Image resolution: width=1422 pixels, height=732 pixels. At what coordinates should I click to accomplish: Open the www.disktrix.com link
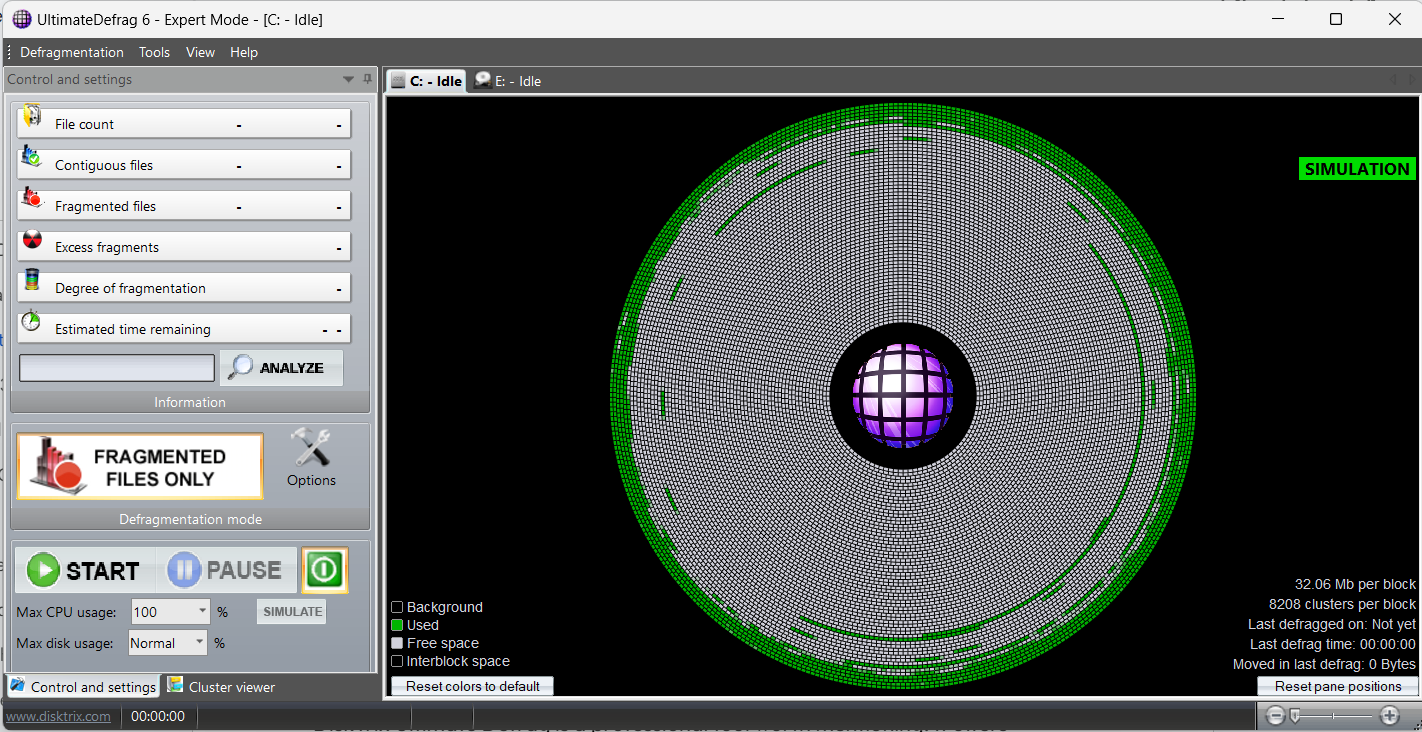pyautogui.click(x=58, y=716)
